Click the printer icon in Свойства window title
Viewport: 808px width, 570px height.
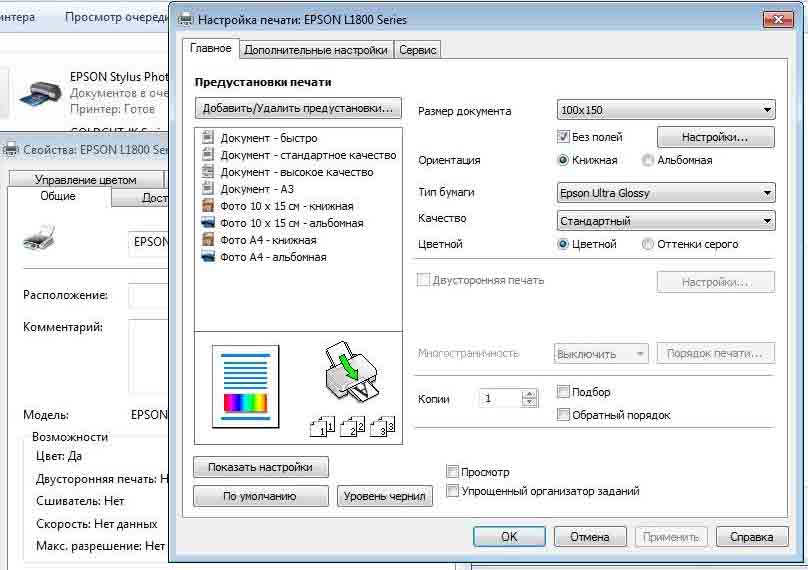click(x=10, y=149)
